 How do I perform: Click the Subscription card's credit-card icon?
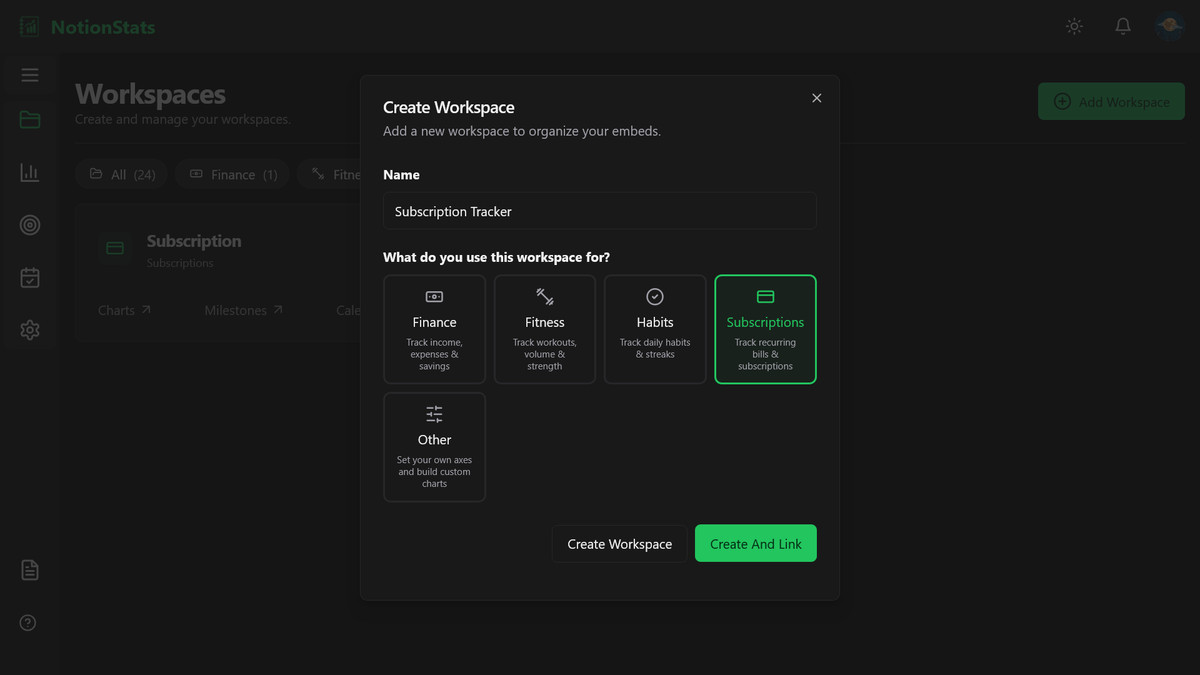coord(115,248)
